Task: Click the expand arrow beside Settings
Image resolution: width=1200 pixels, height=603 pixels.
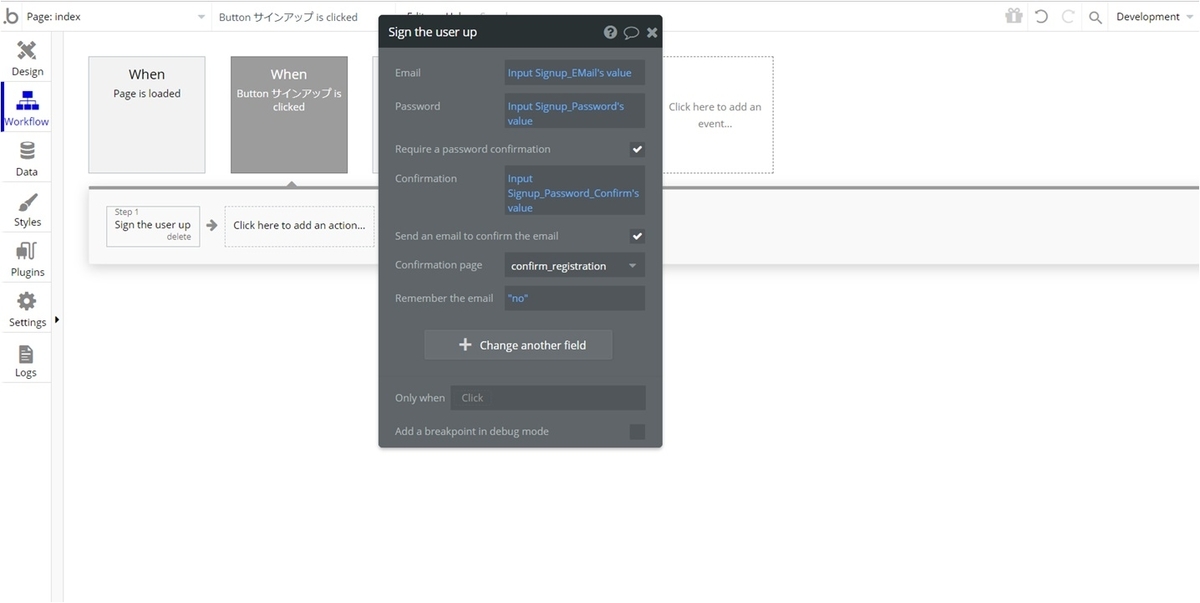Action: point(57,320)
